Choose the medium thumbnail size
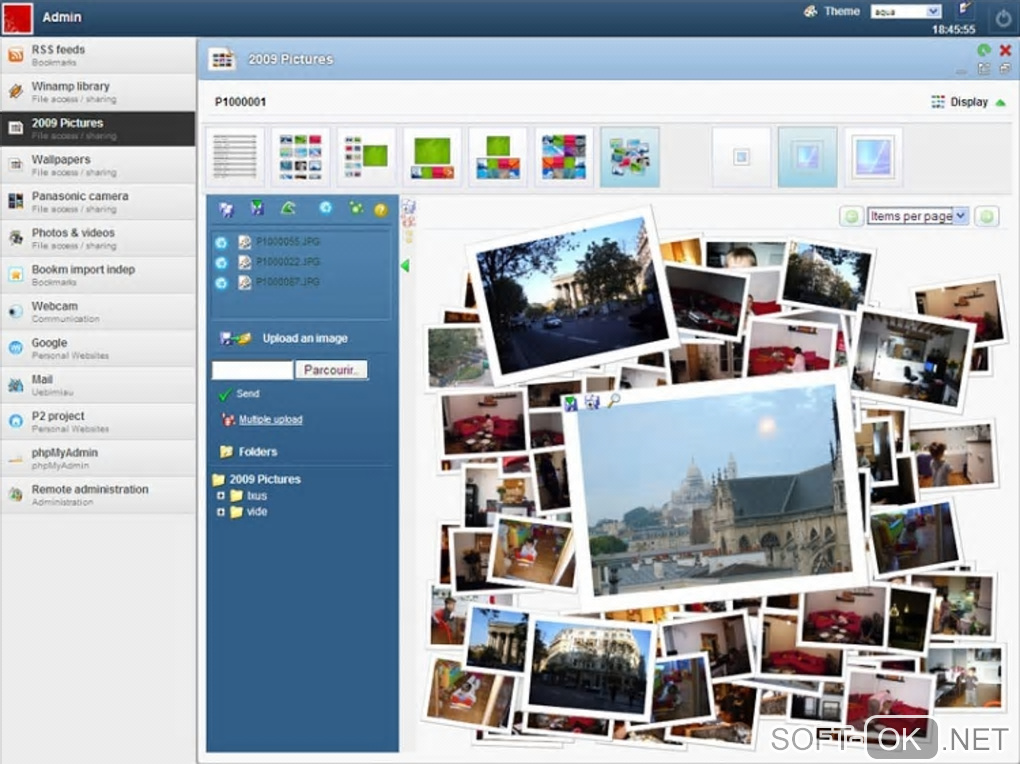Screen dimensions: 1020x764 coord(807,157)
